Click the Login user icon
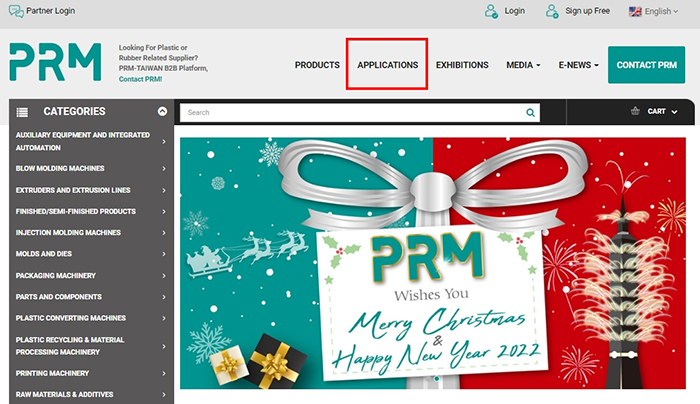The image size is (700, 404). tap(491, 11)
